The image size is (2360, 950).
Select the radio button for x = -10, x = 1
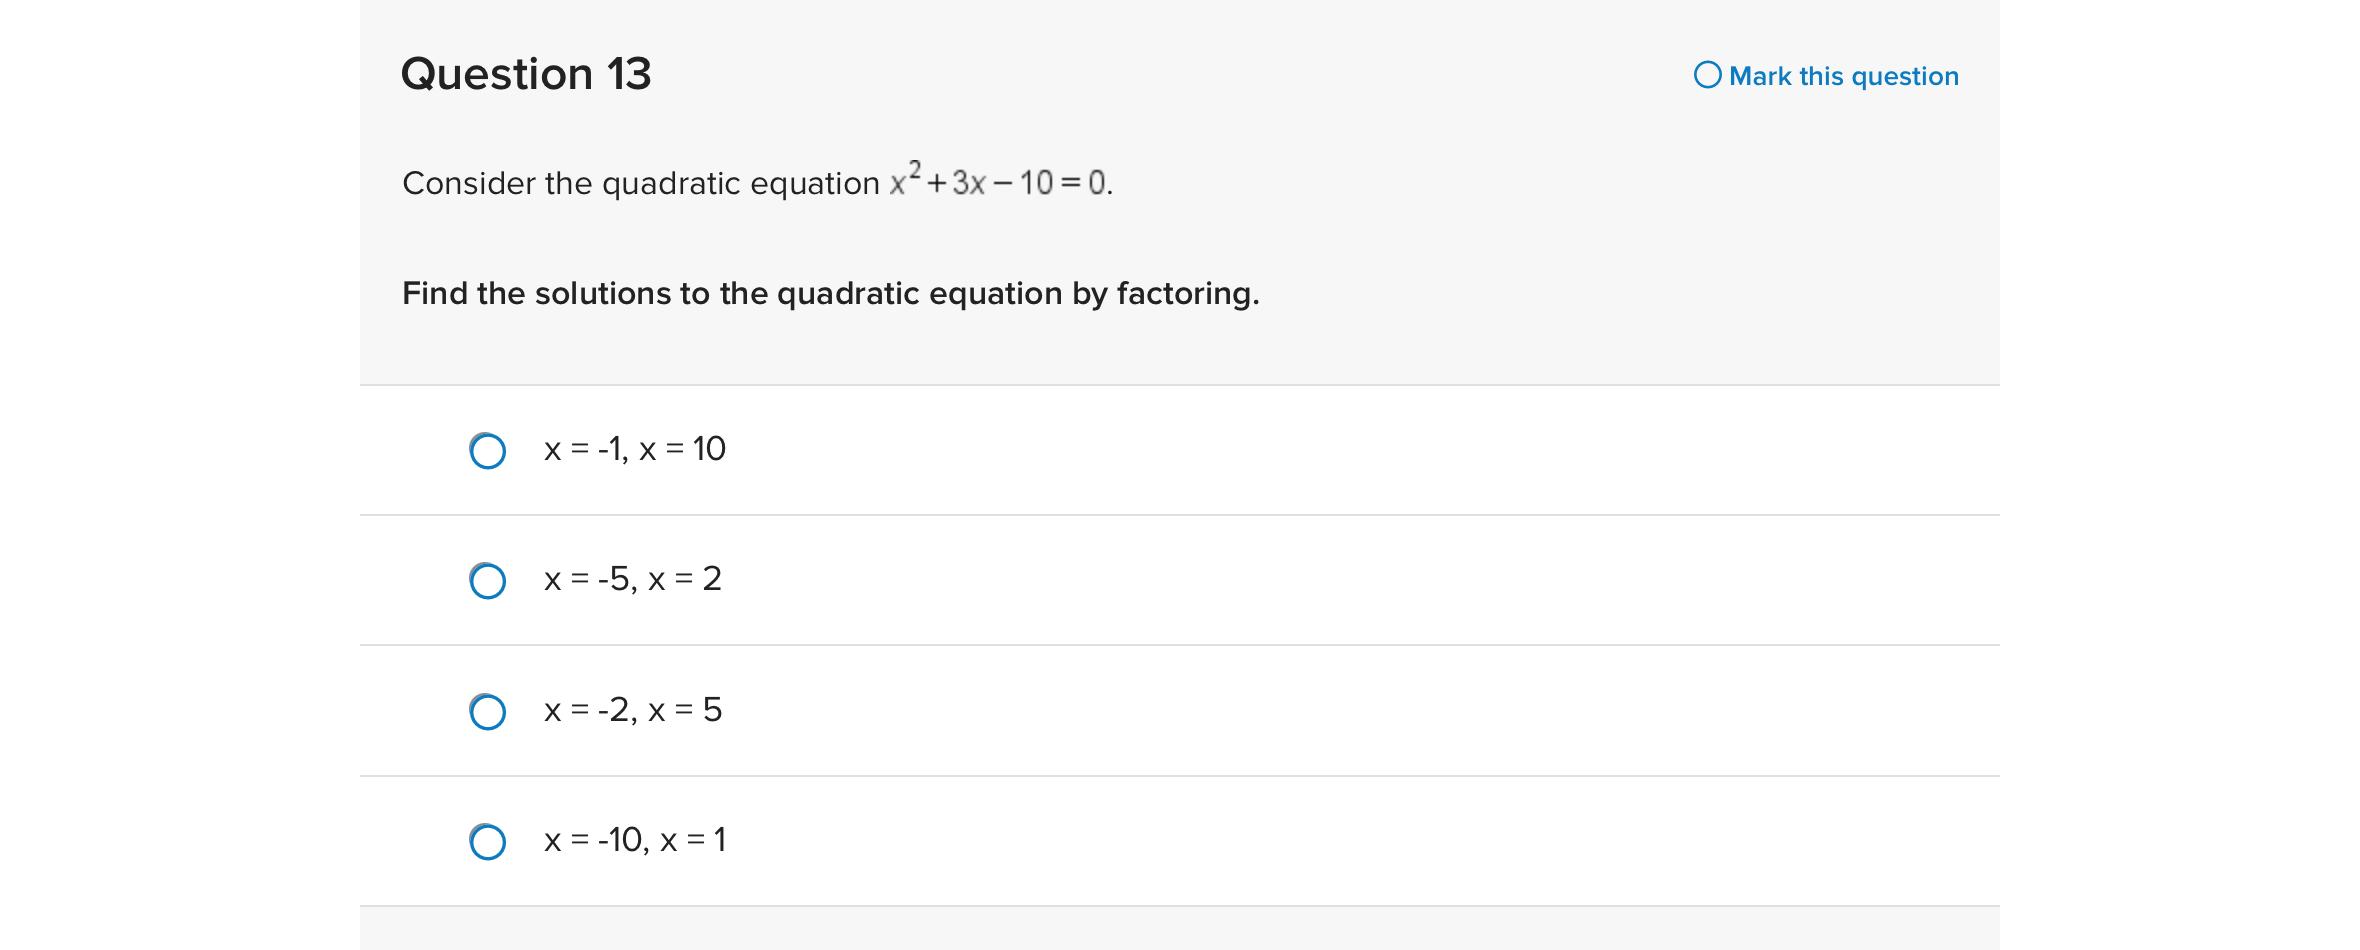click(x=487, y=842)
